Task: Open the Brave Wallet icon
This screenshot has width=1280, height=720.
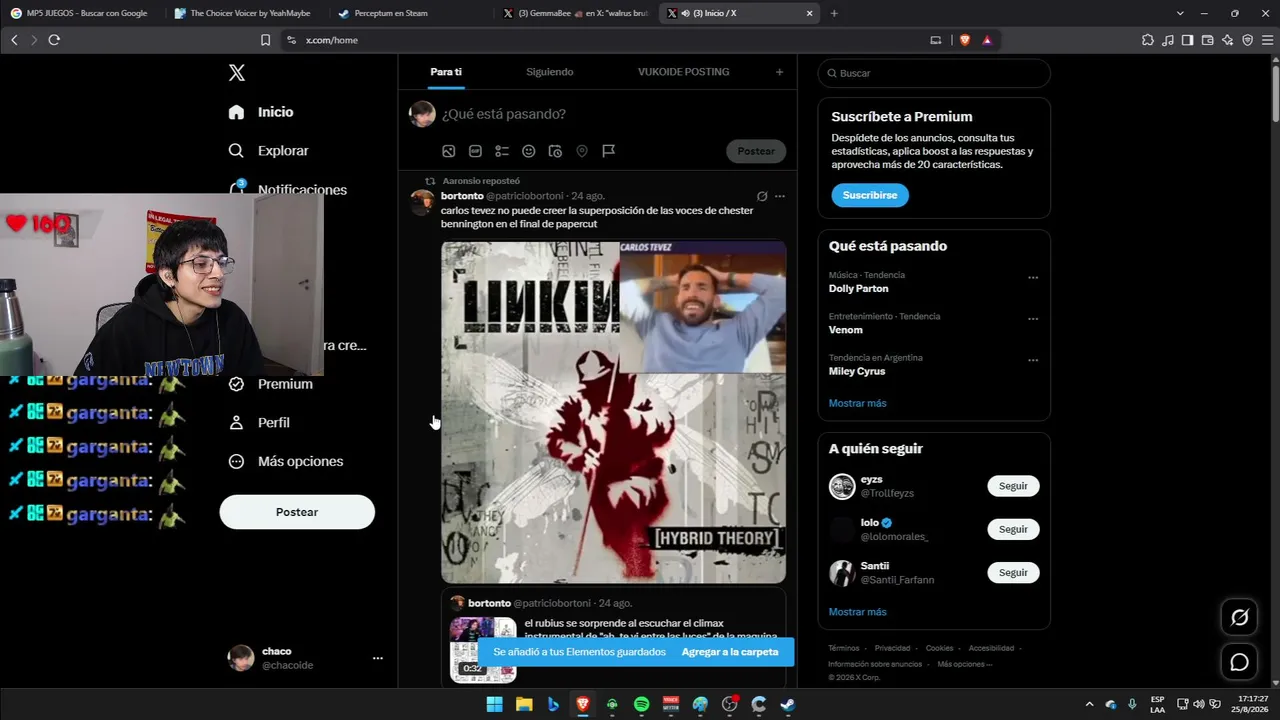Action: coord(1208,40)
